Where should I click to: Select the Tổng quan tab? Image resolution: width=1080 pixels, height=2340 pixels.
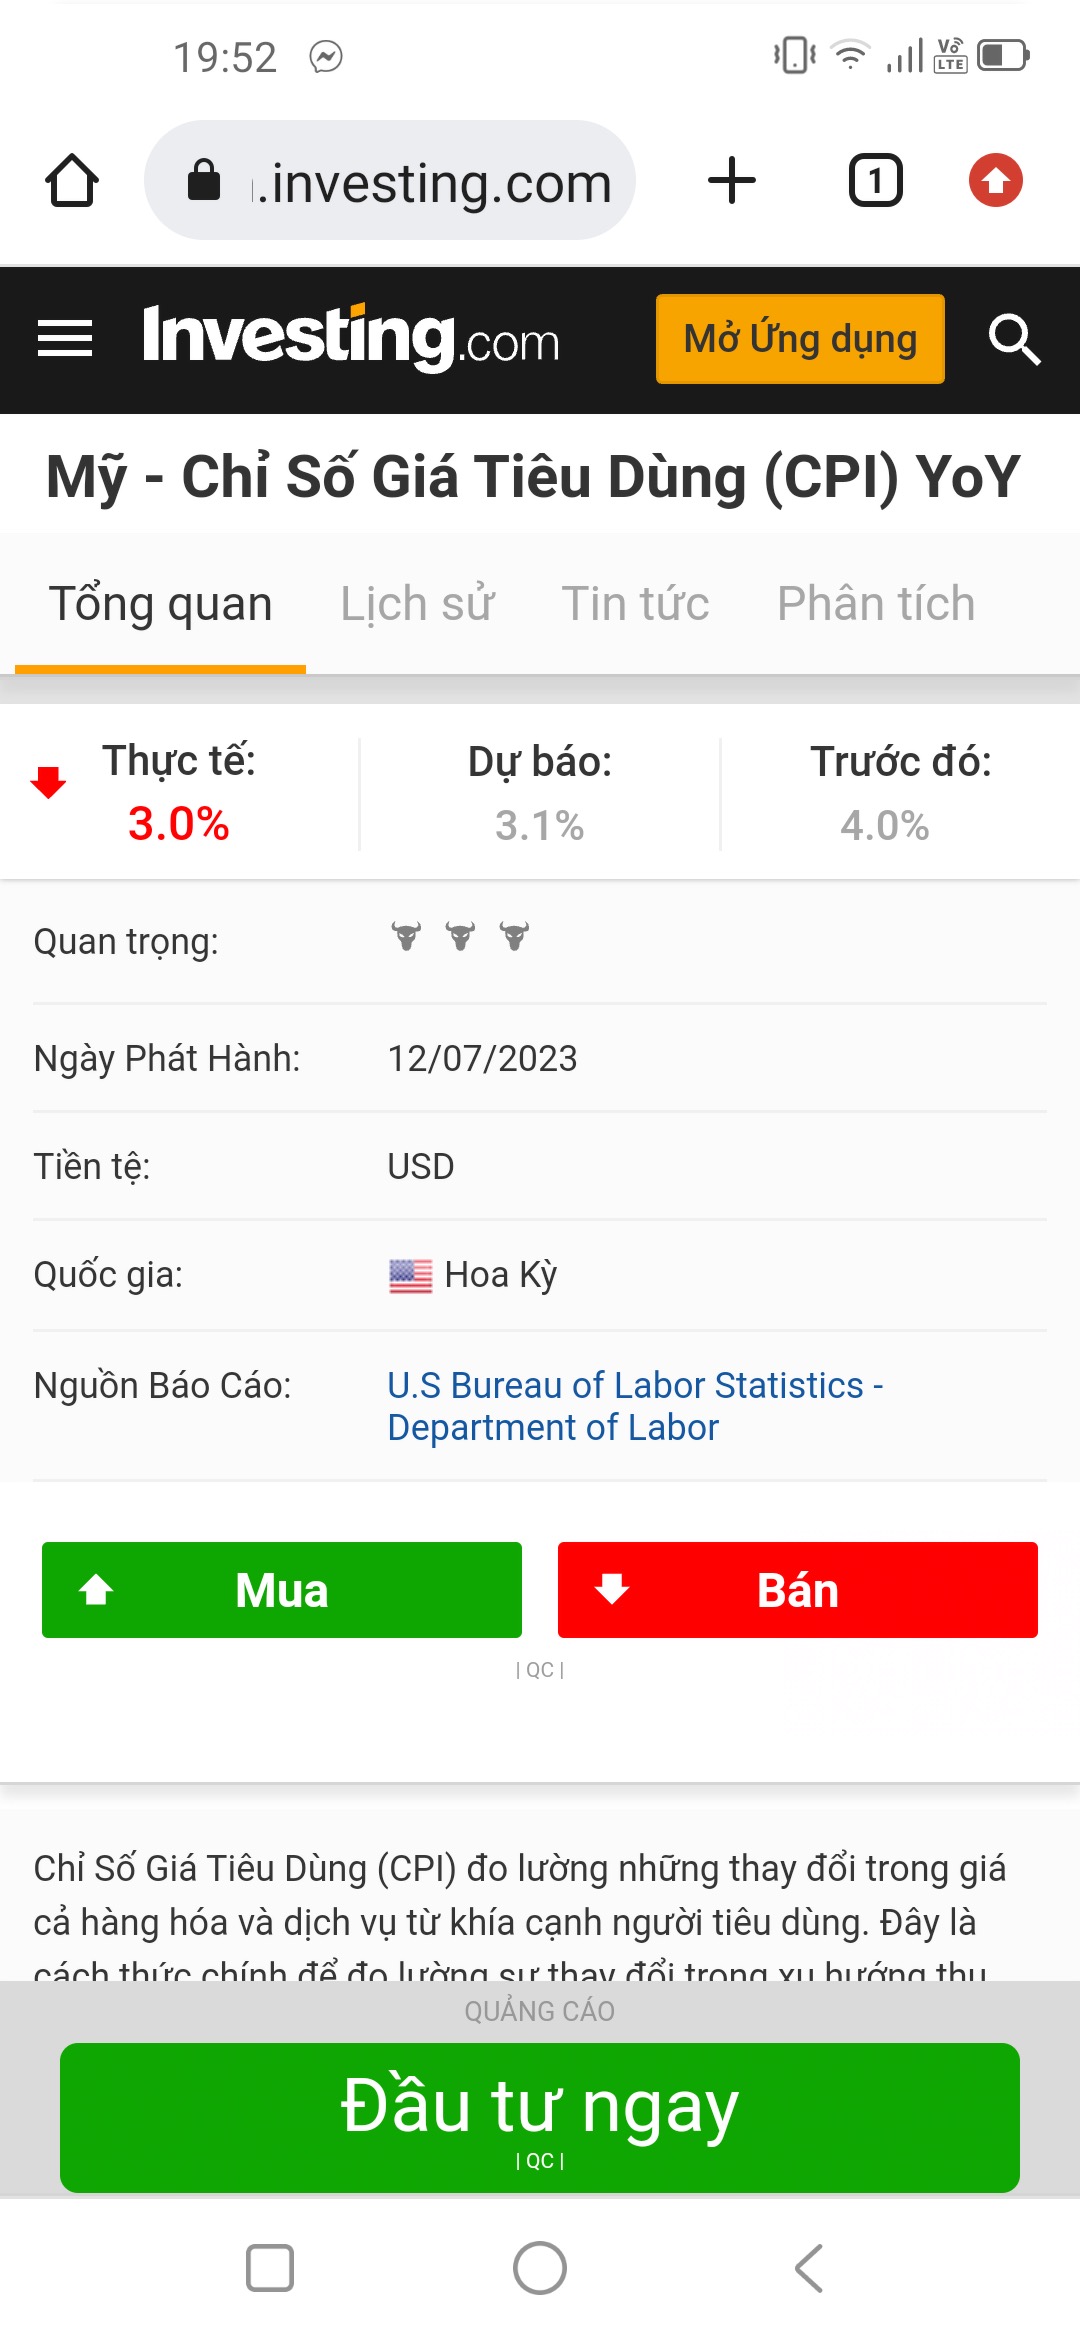pyautogui.click(x=161, y=604)
